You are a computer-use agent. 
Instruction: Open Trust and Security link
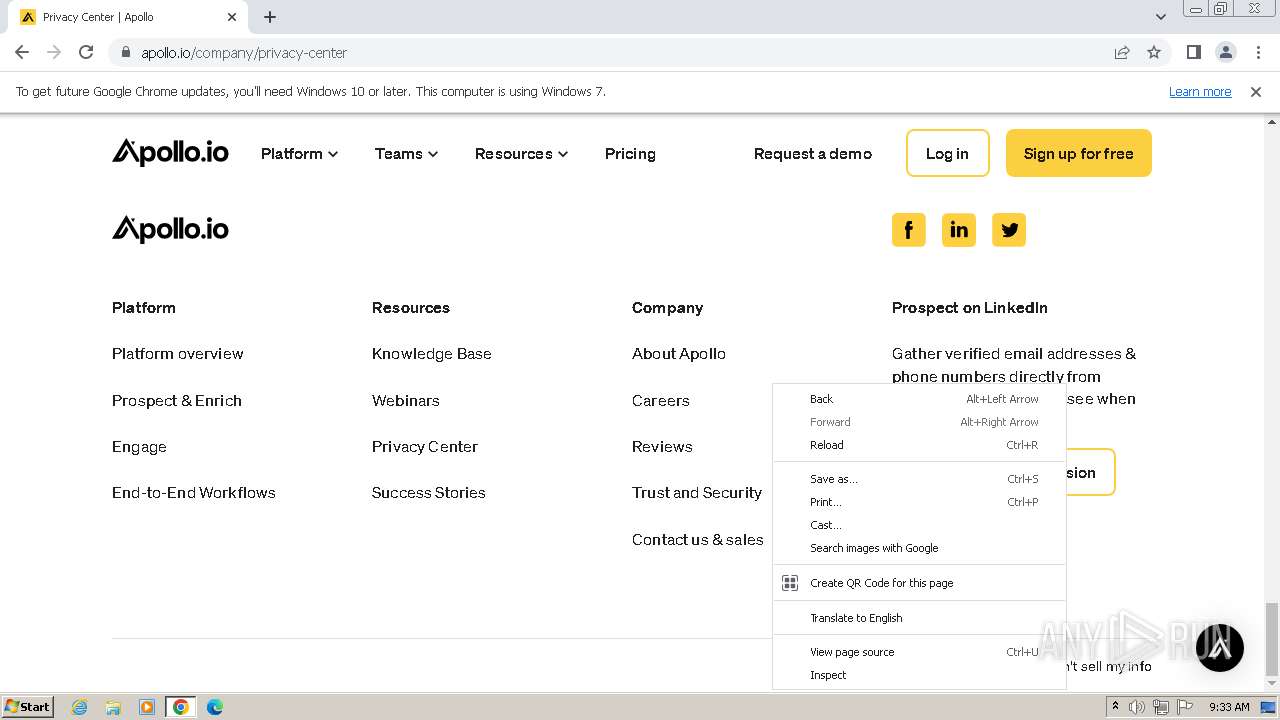pyautogui.click(x=697, y=493)
